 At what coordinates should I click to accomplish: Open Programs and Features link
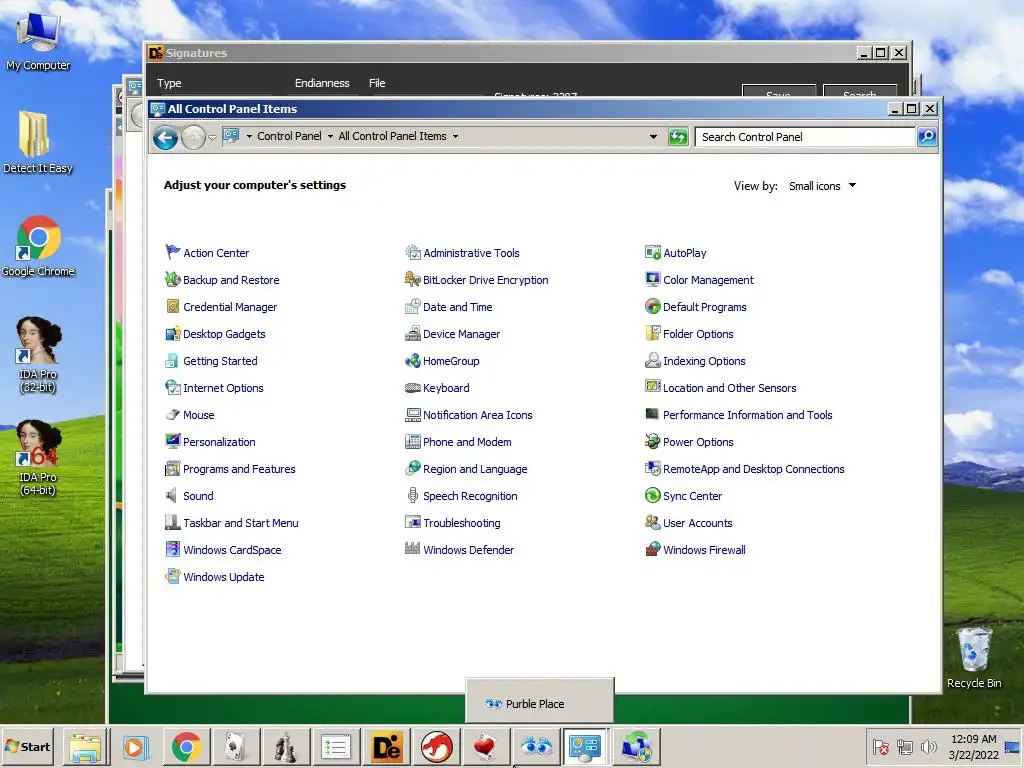(239, 469)
